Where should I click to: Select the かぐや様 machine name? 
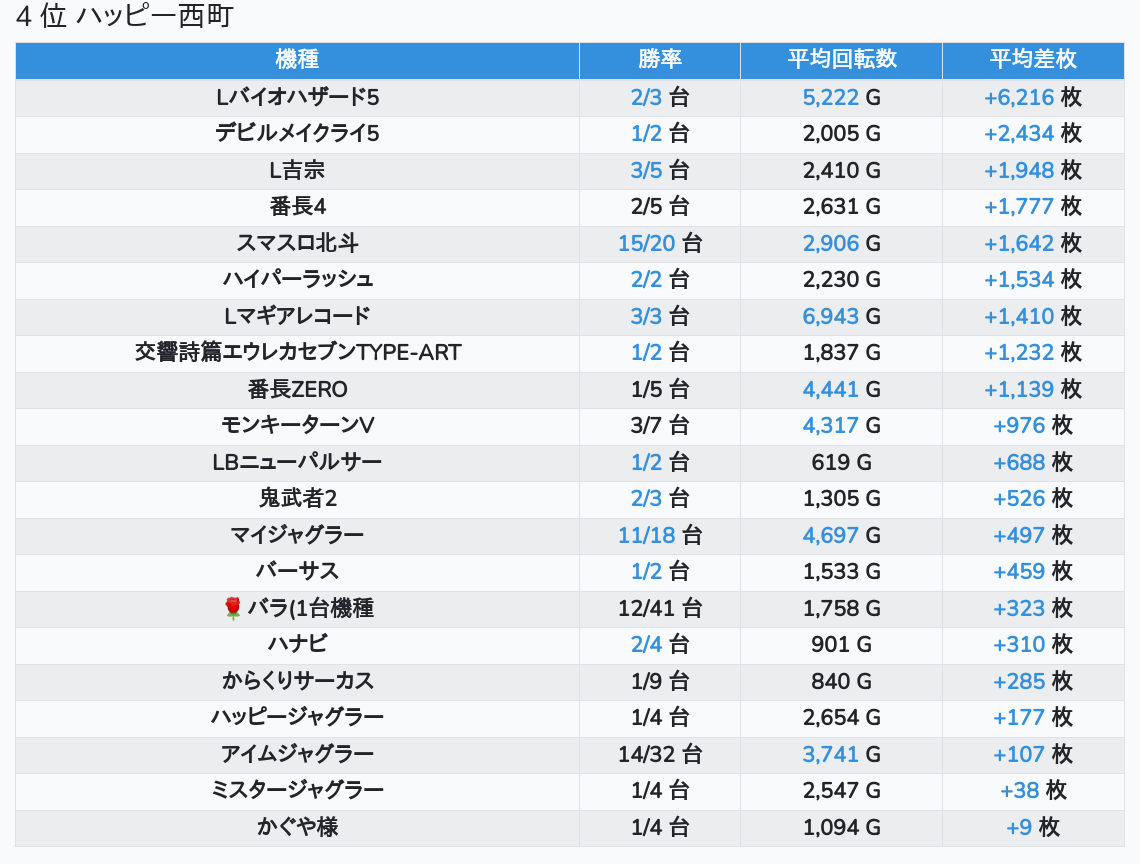point(297,827)
